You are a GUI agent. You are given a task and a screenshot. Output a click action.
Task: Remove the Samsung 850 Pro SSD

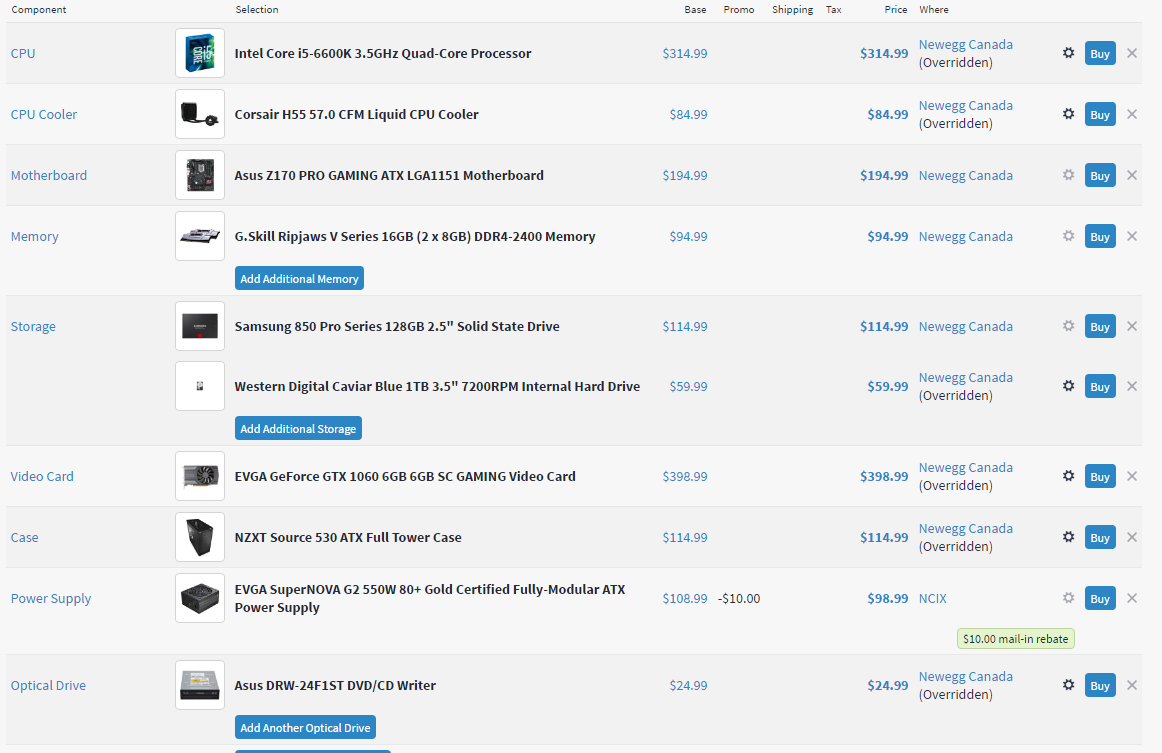[x=1132, y=325]
